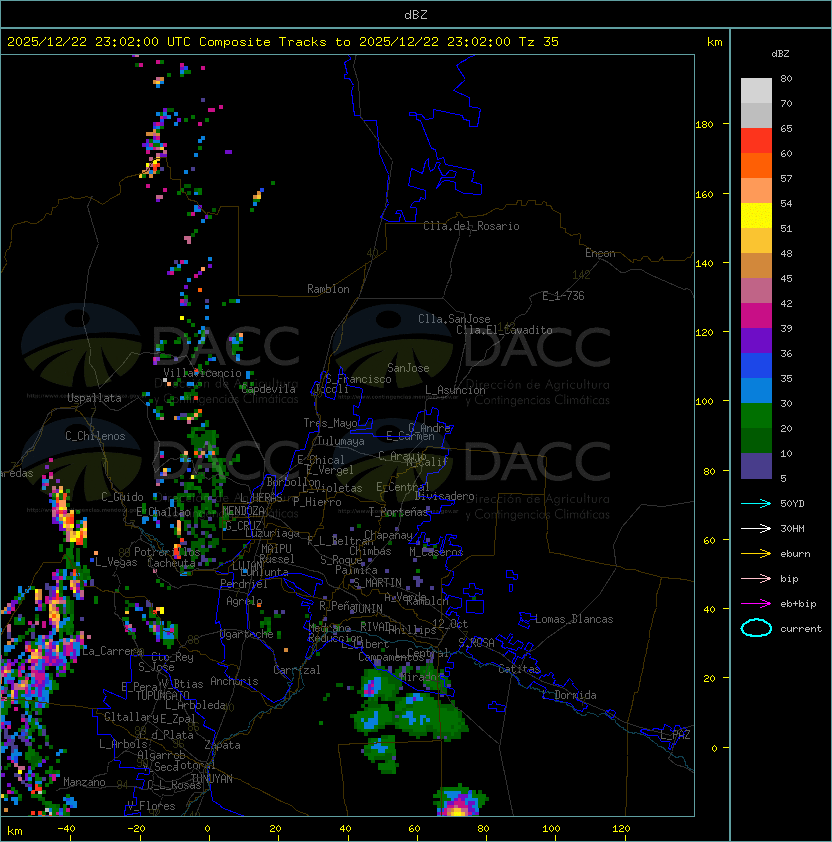Image resolution: width=832 pixels, height=842 pixels.
Task: Click the Encon place label
Action: 600,253
